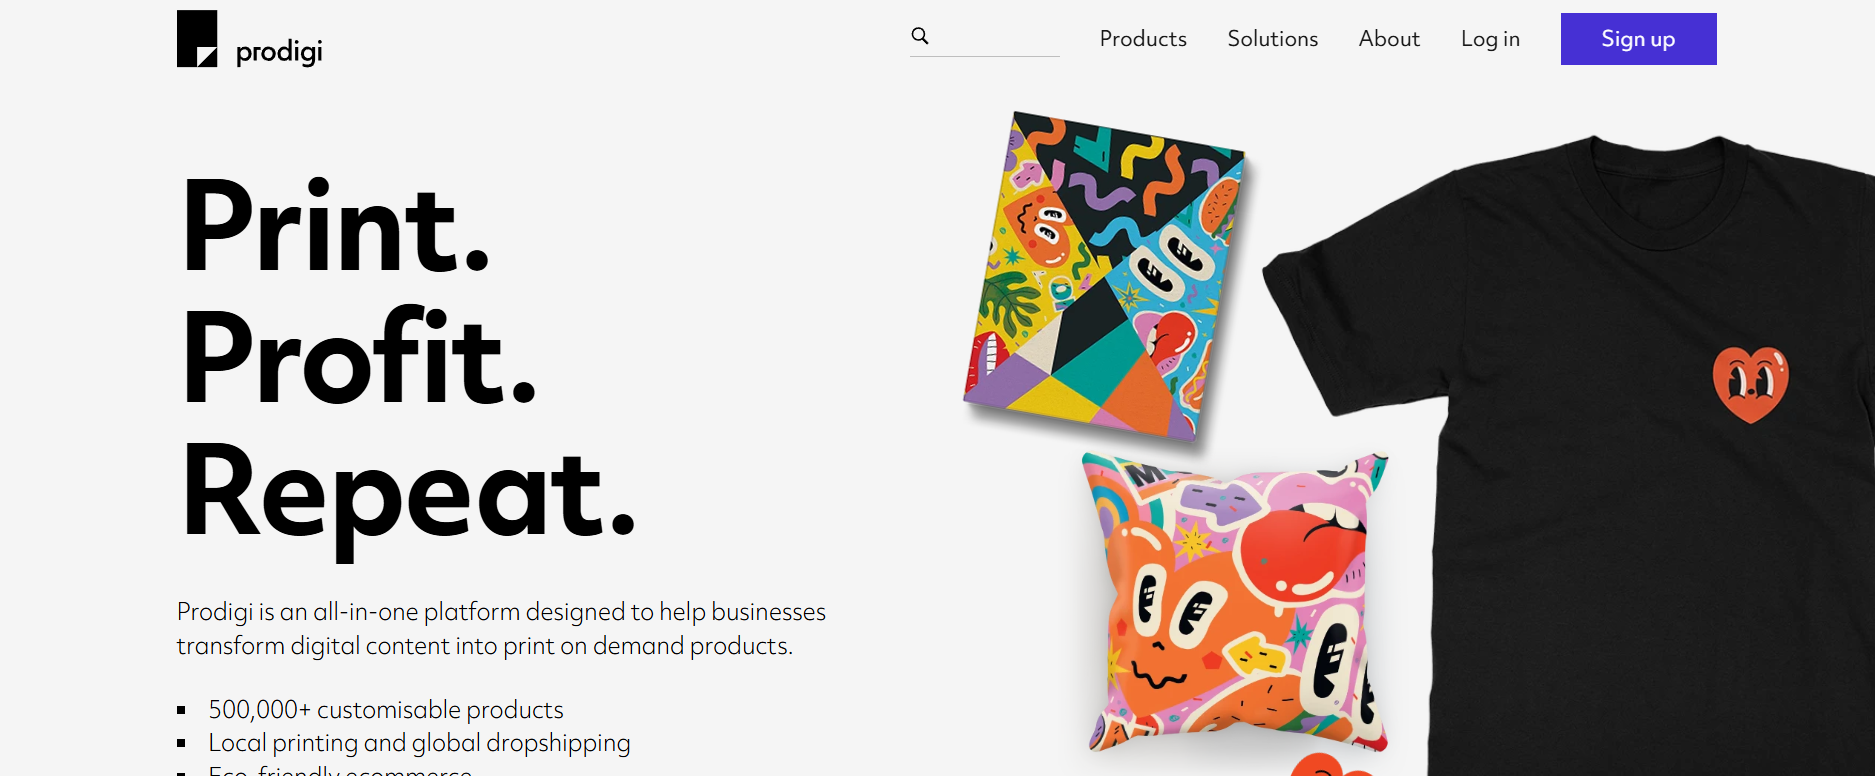Click the red heart icon on t-shirt

[1750, 384]
